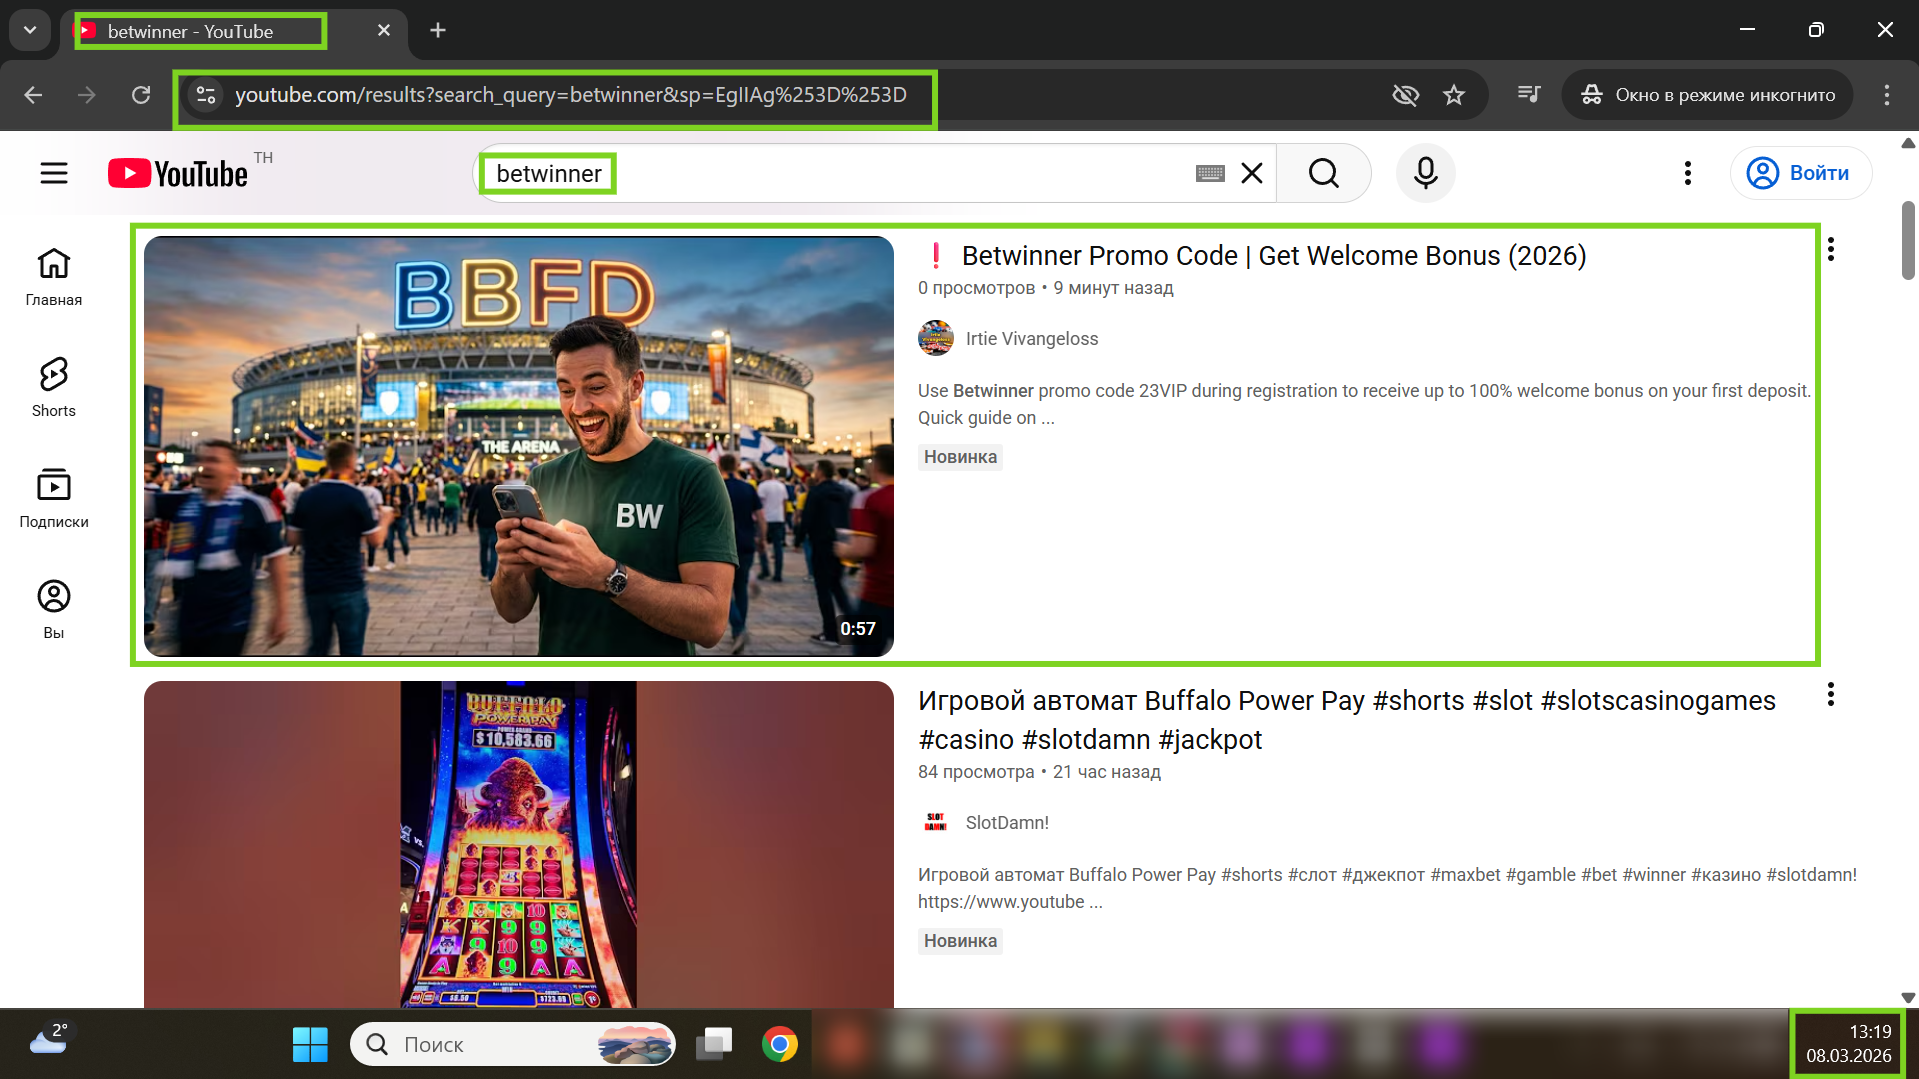Clear the search query with X
1919x1079 pixels.
1251,173
